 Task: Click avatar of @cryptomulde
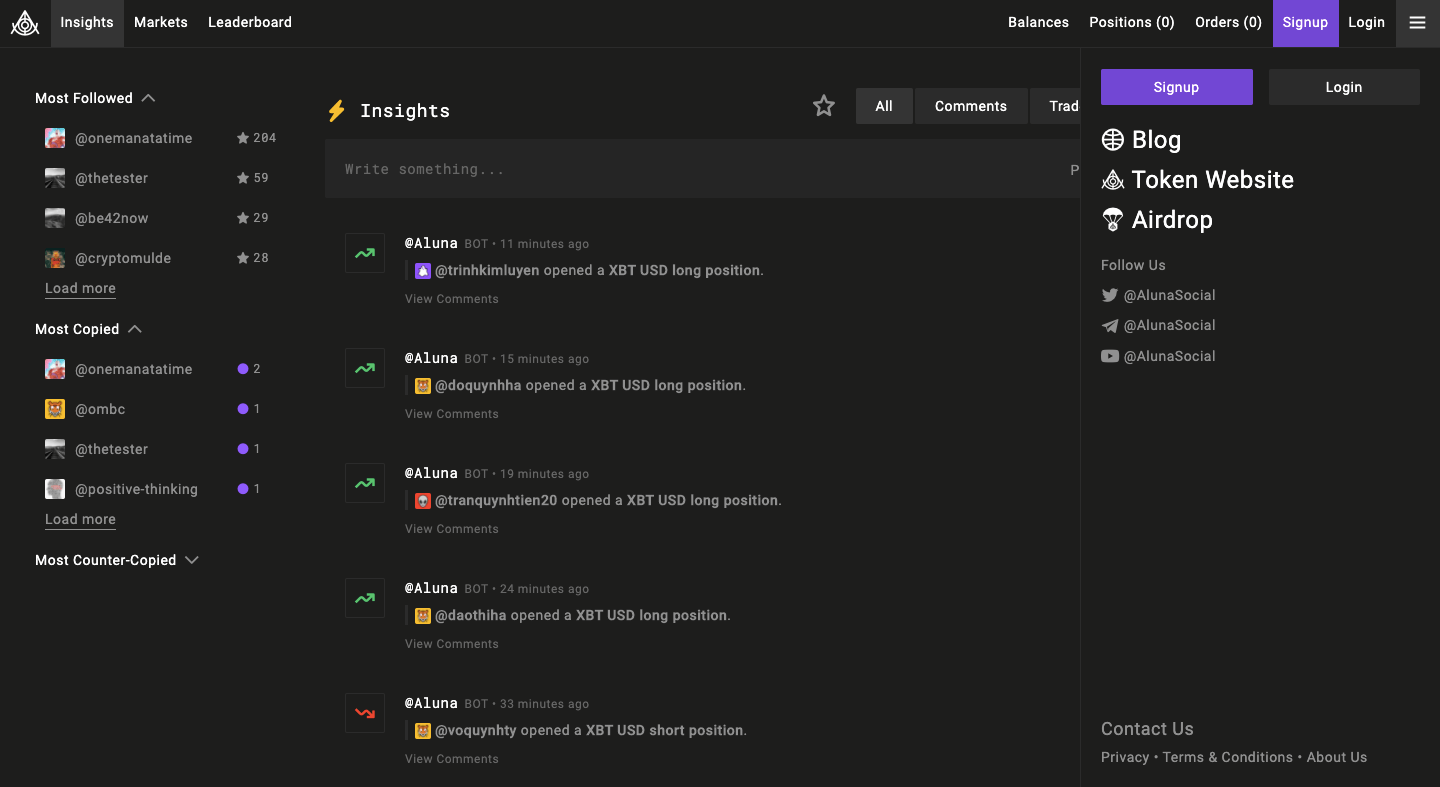[55, 258]
